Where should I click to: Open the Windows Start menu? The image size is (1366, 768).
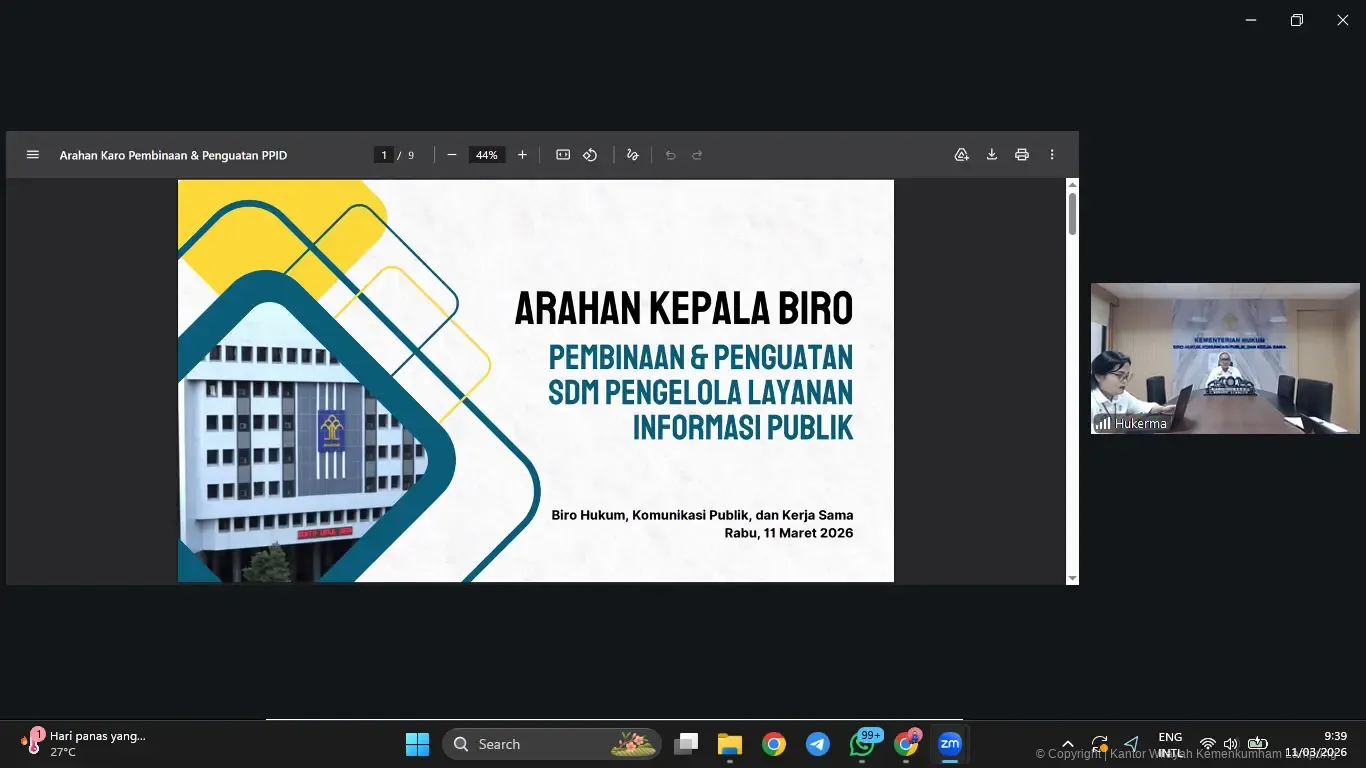coord(417,744)
